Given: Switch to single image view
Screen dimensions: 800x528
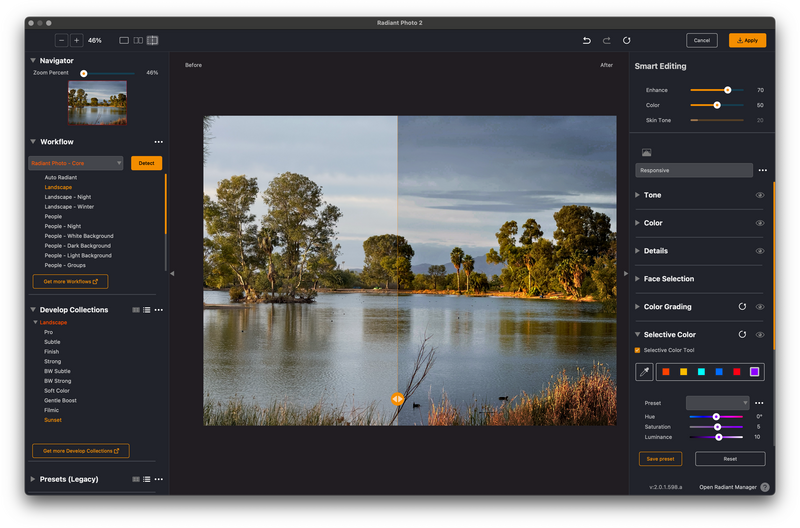Looking at the screenshot, I should 124,40.
